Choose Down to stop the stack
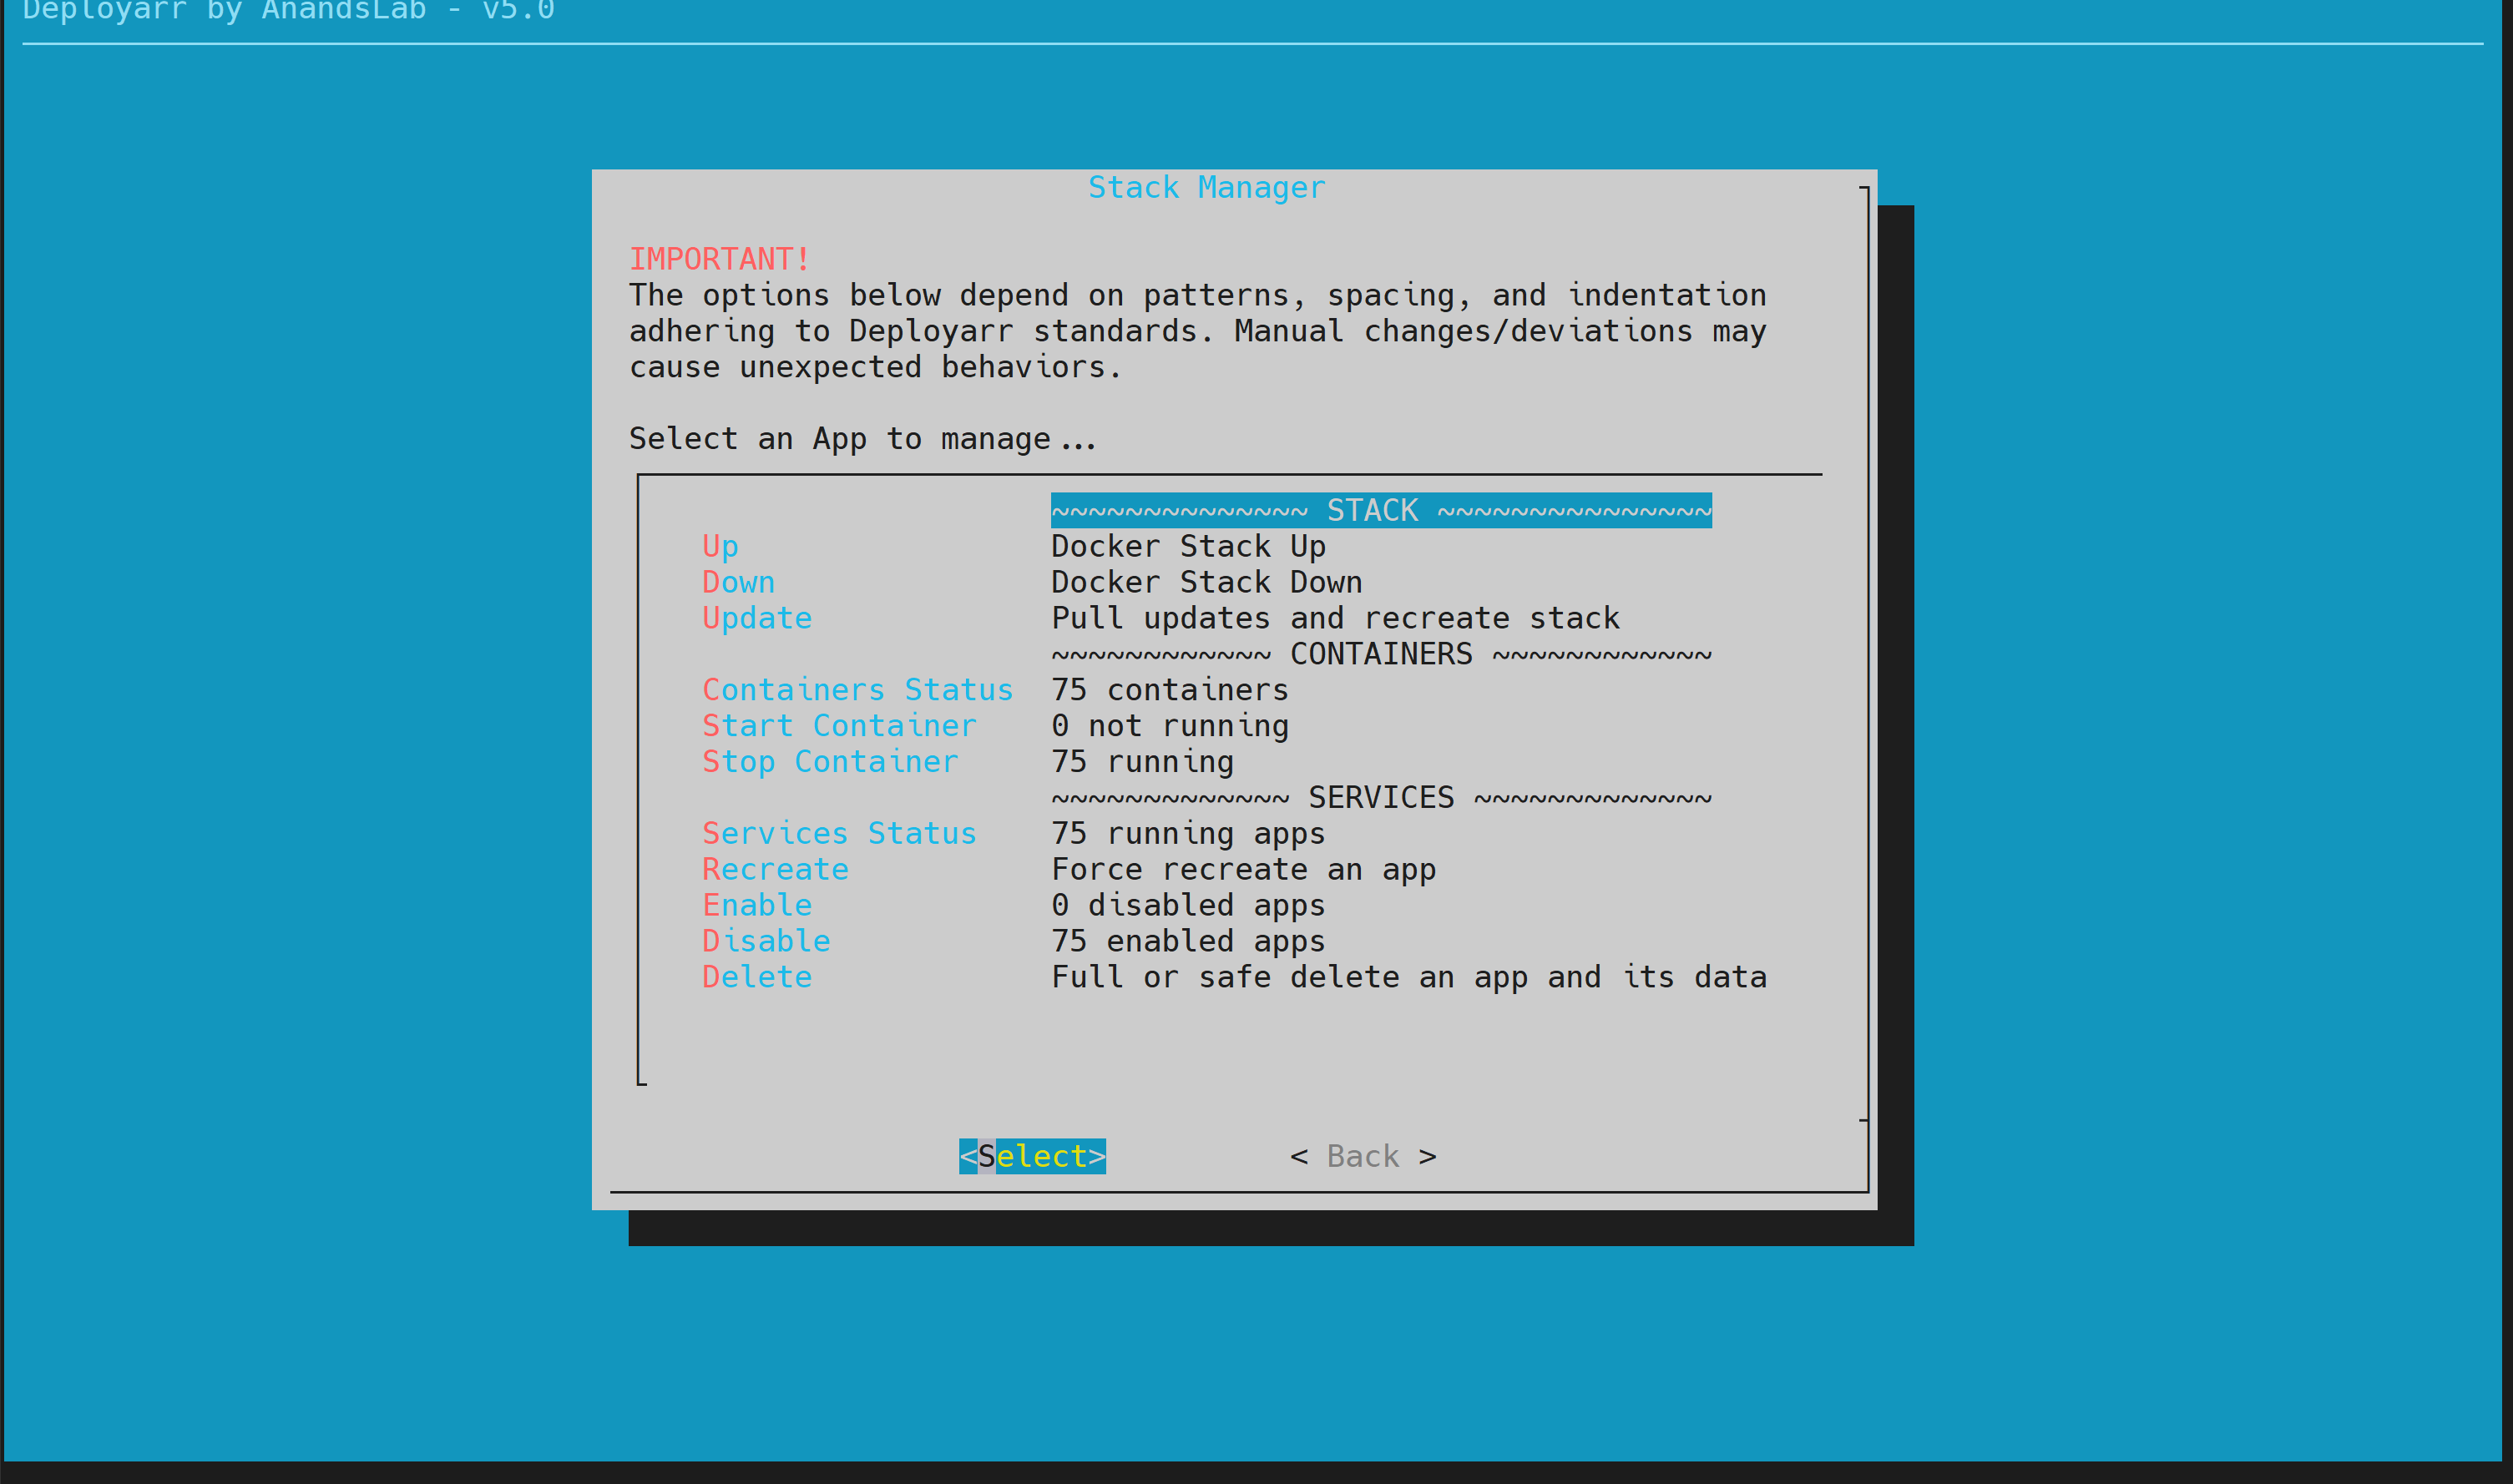Viewport: 2513px width, 1484px height. click(x=738, y=582)
